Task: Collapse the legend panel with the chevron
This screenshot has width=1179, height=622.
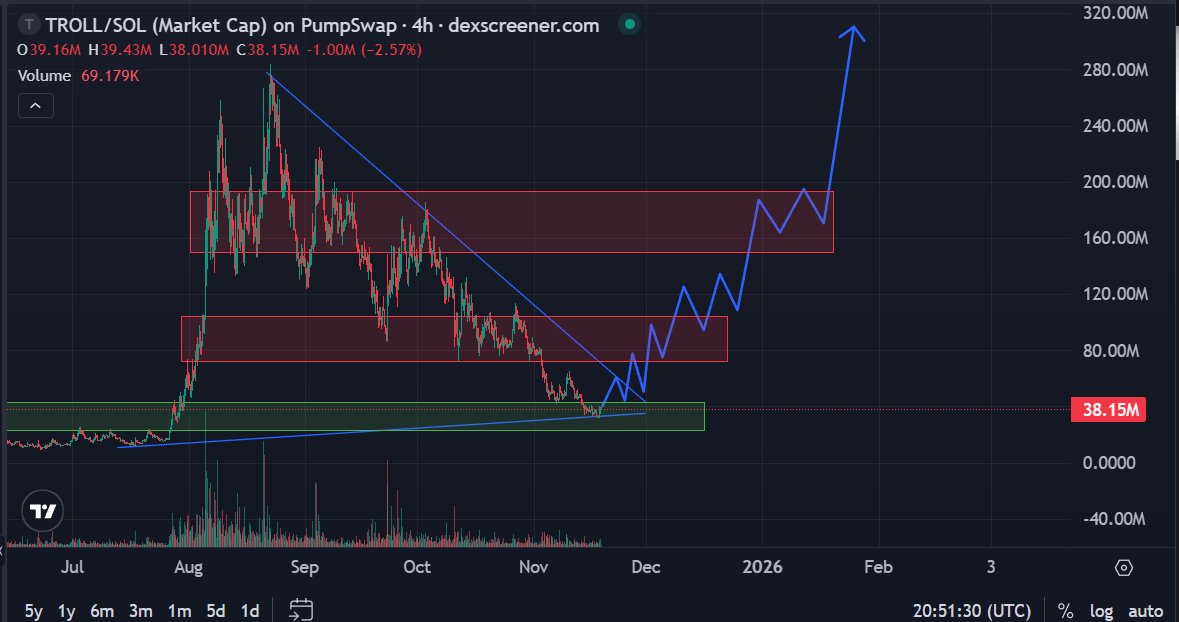Action: (x=36, y=105)
